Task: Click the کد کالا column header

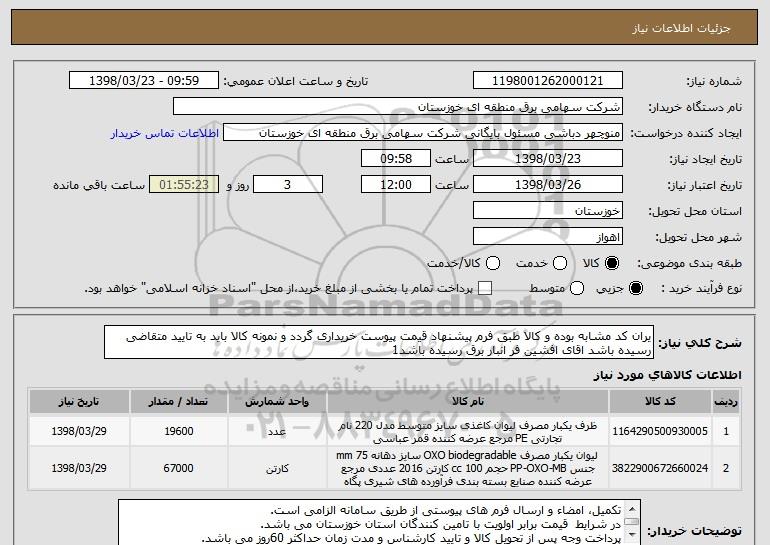Action: click(x=660, y=402)
